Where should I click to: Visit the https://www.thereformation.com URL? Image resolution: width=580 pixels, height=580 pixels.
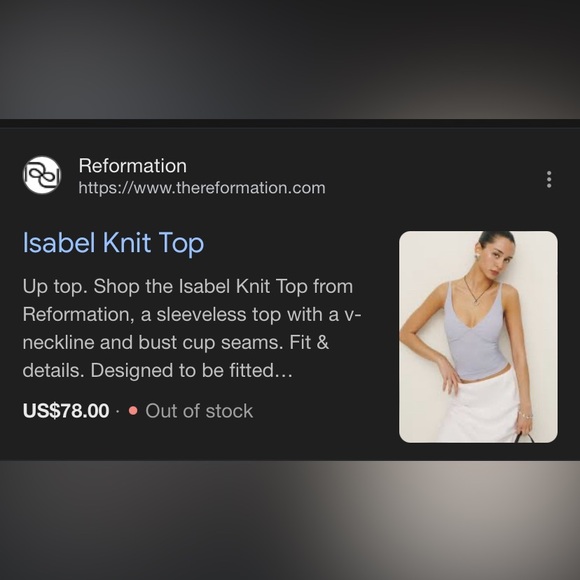(202, 188)
